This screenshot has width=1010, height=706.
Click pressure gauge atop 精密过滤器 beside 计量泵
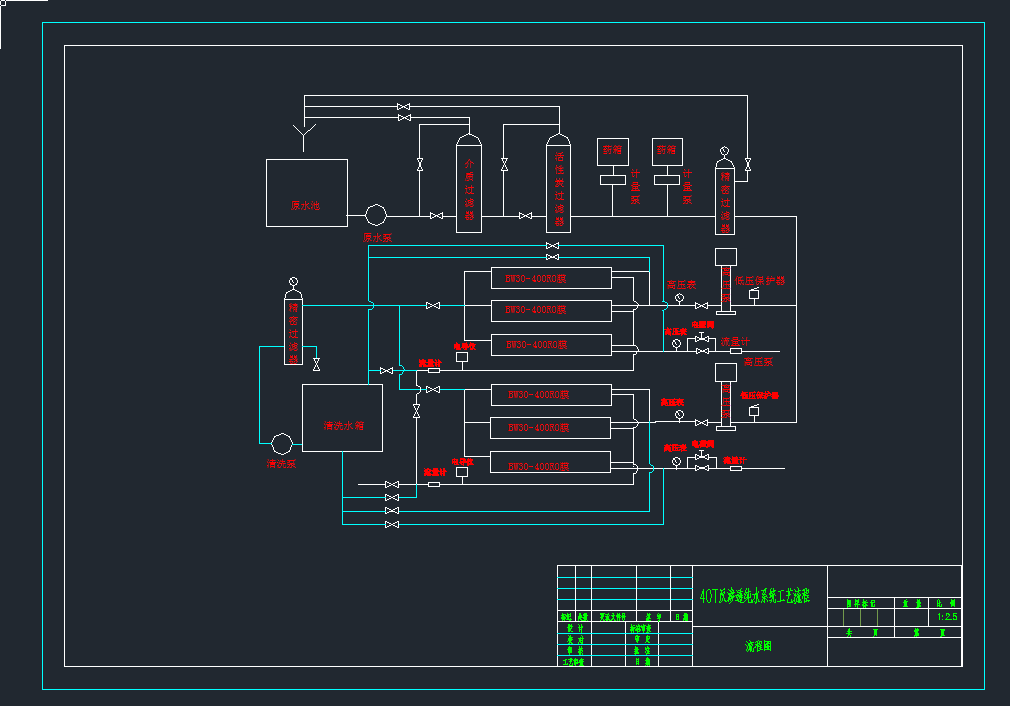pos(725,151)
